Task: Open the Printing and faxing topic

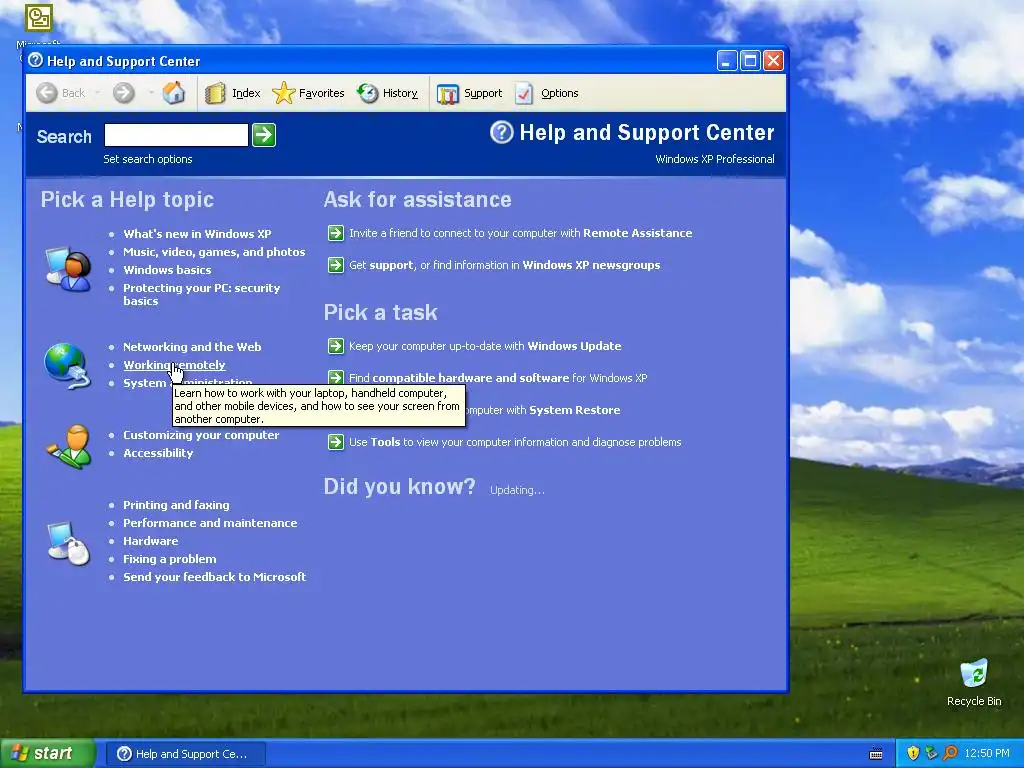Action: (x=176, y=505)
